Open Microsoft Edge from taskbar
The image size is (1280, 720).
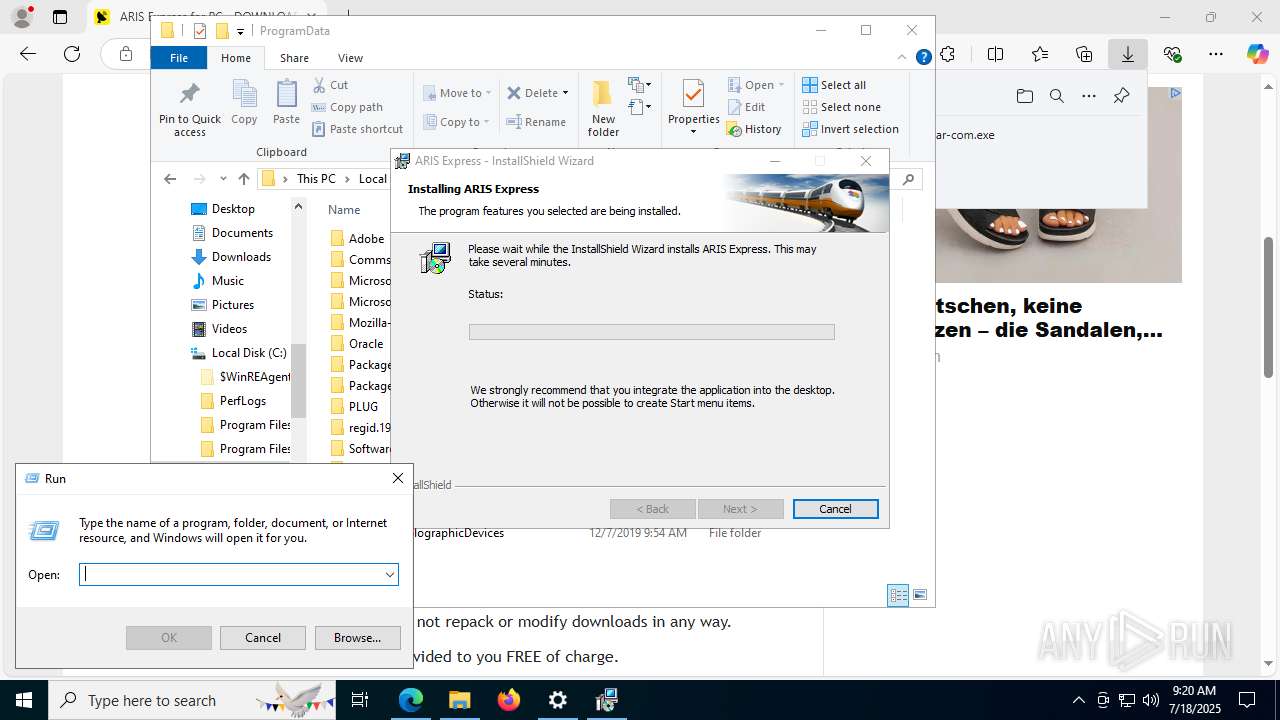pos(411,700)
